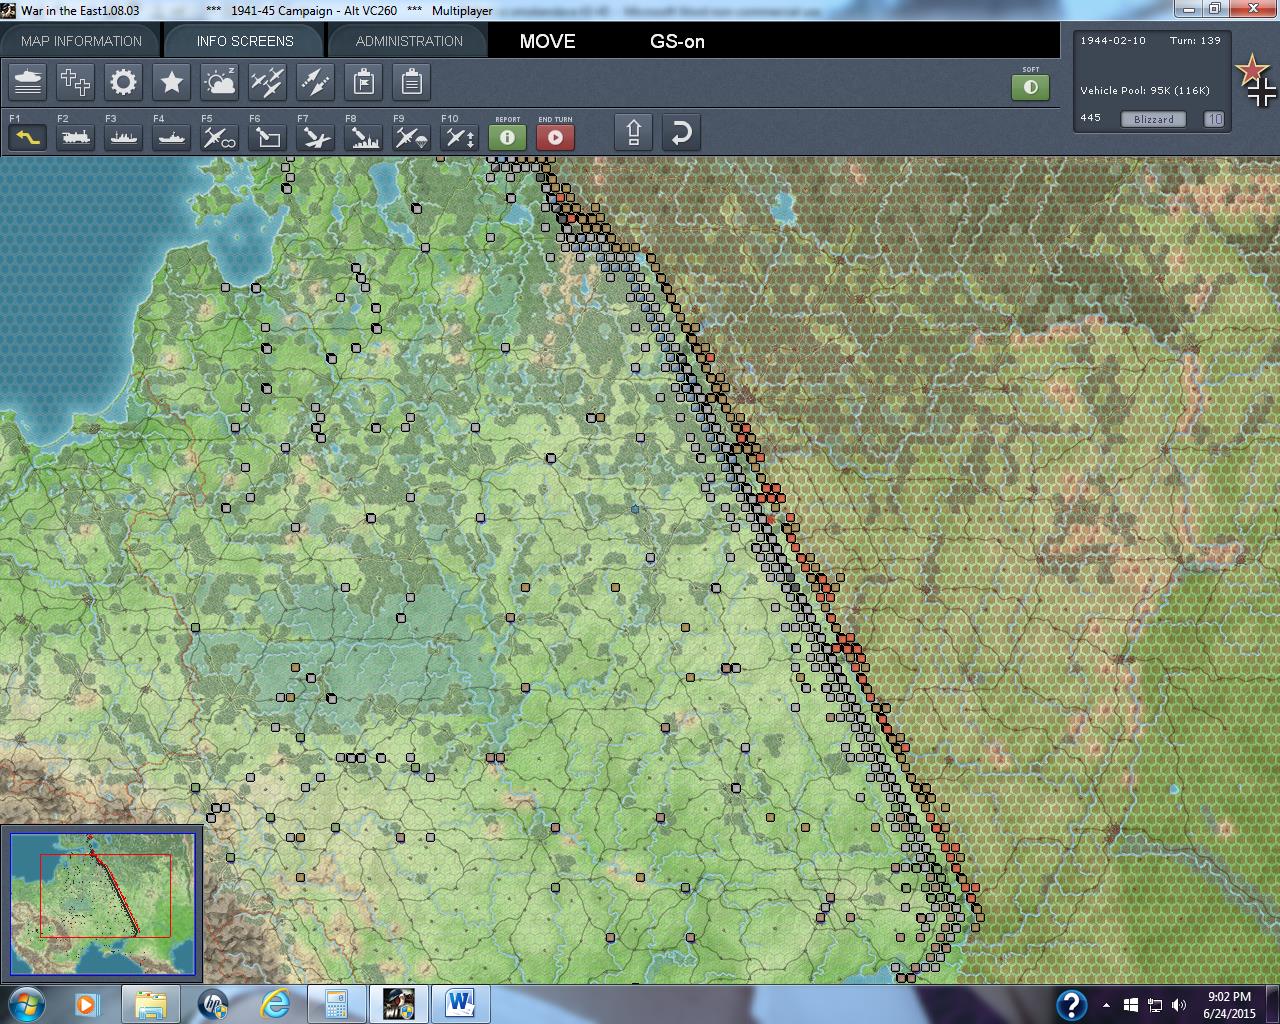
Task: Open Microsoft Word from taskbar
Action: [x=461, y=1003]
